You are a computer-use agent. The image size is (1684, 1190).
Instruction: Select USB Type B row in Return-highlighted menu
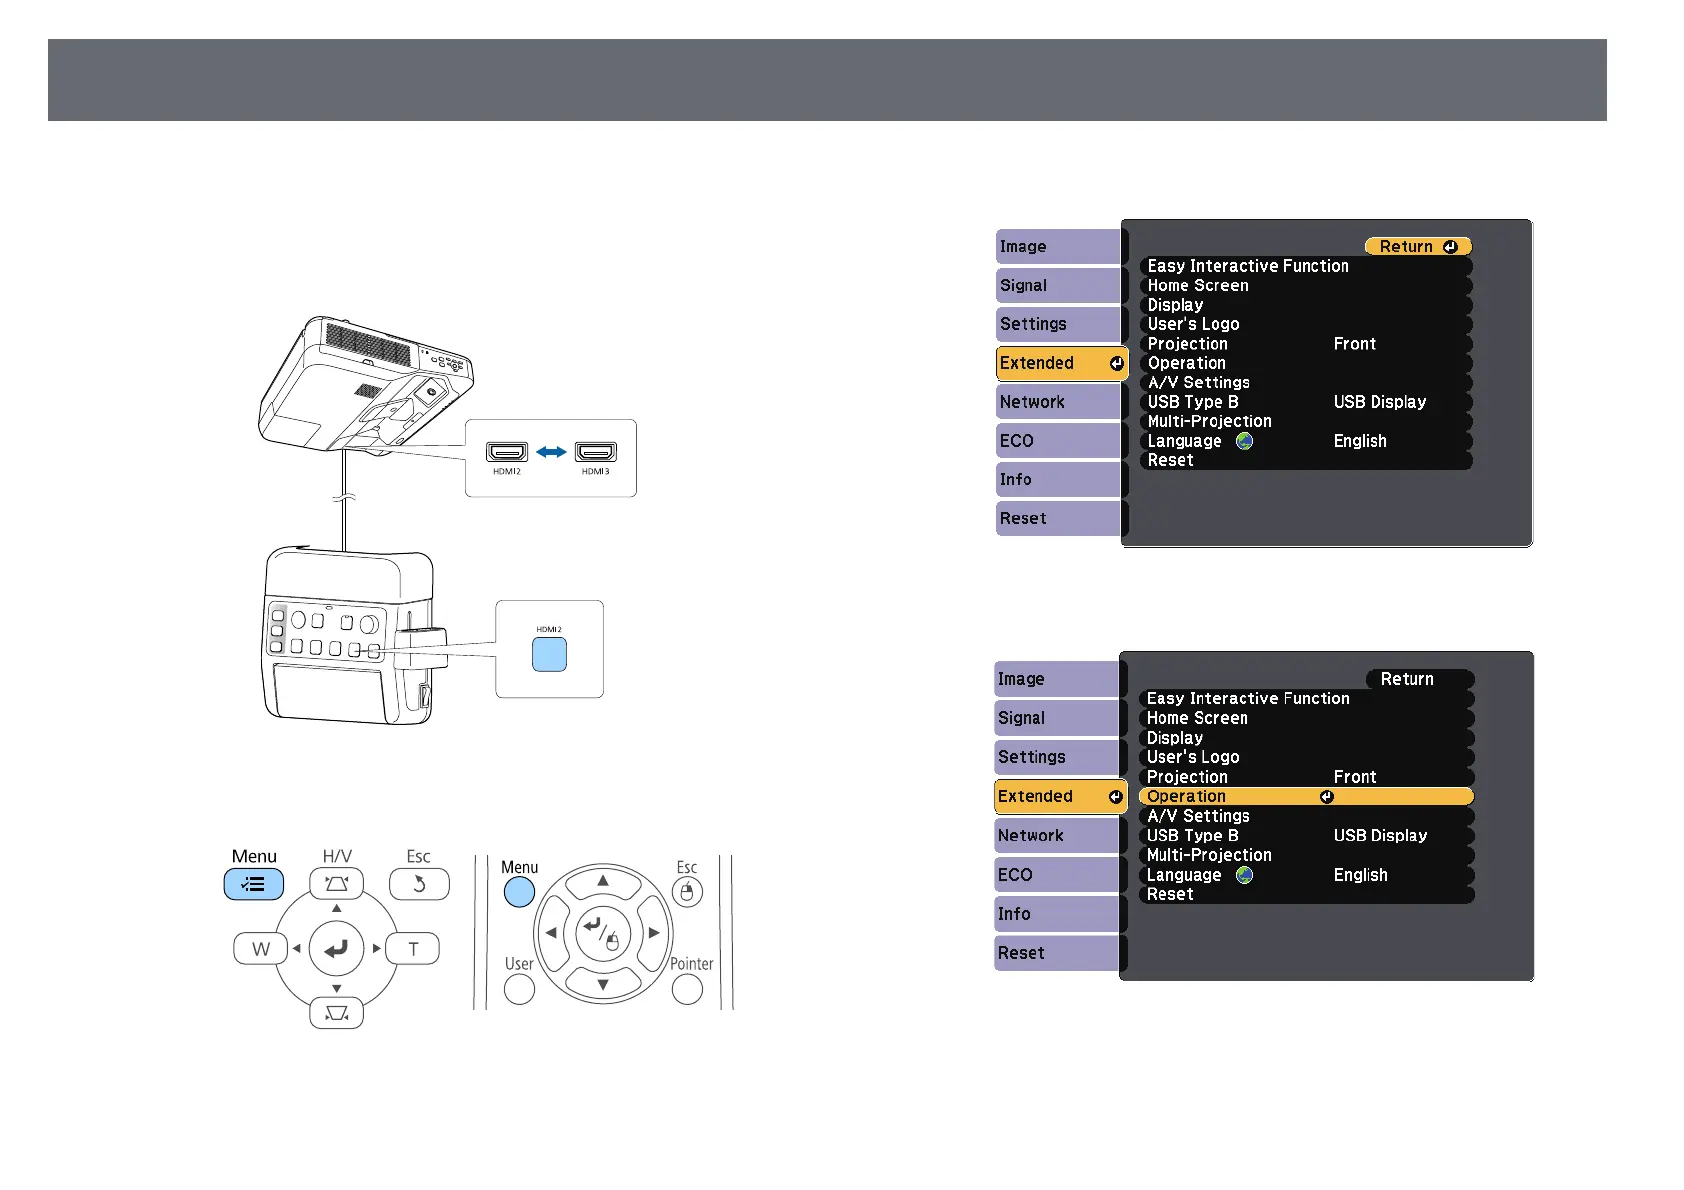1306,402
